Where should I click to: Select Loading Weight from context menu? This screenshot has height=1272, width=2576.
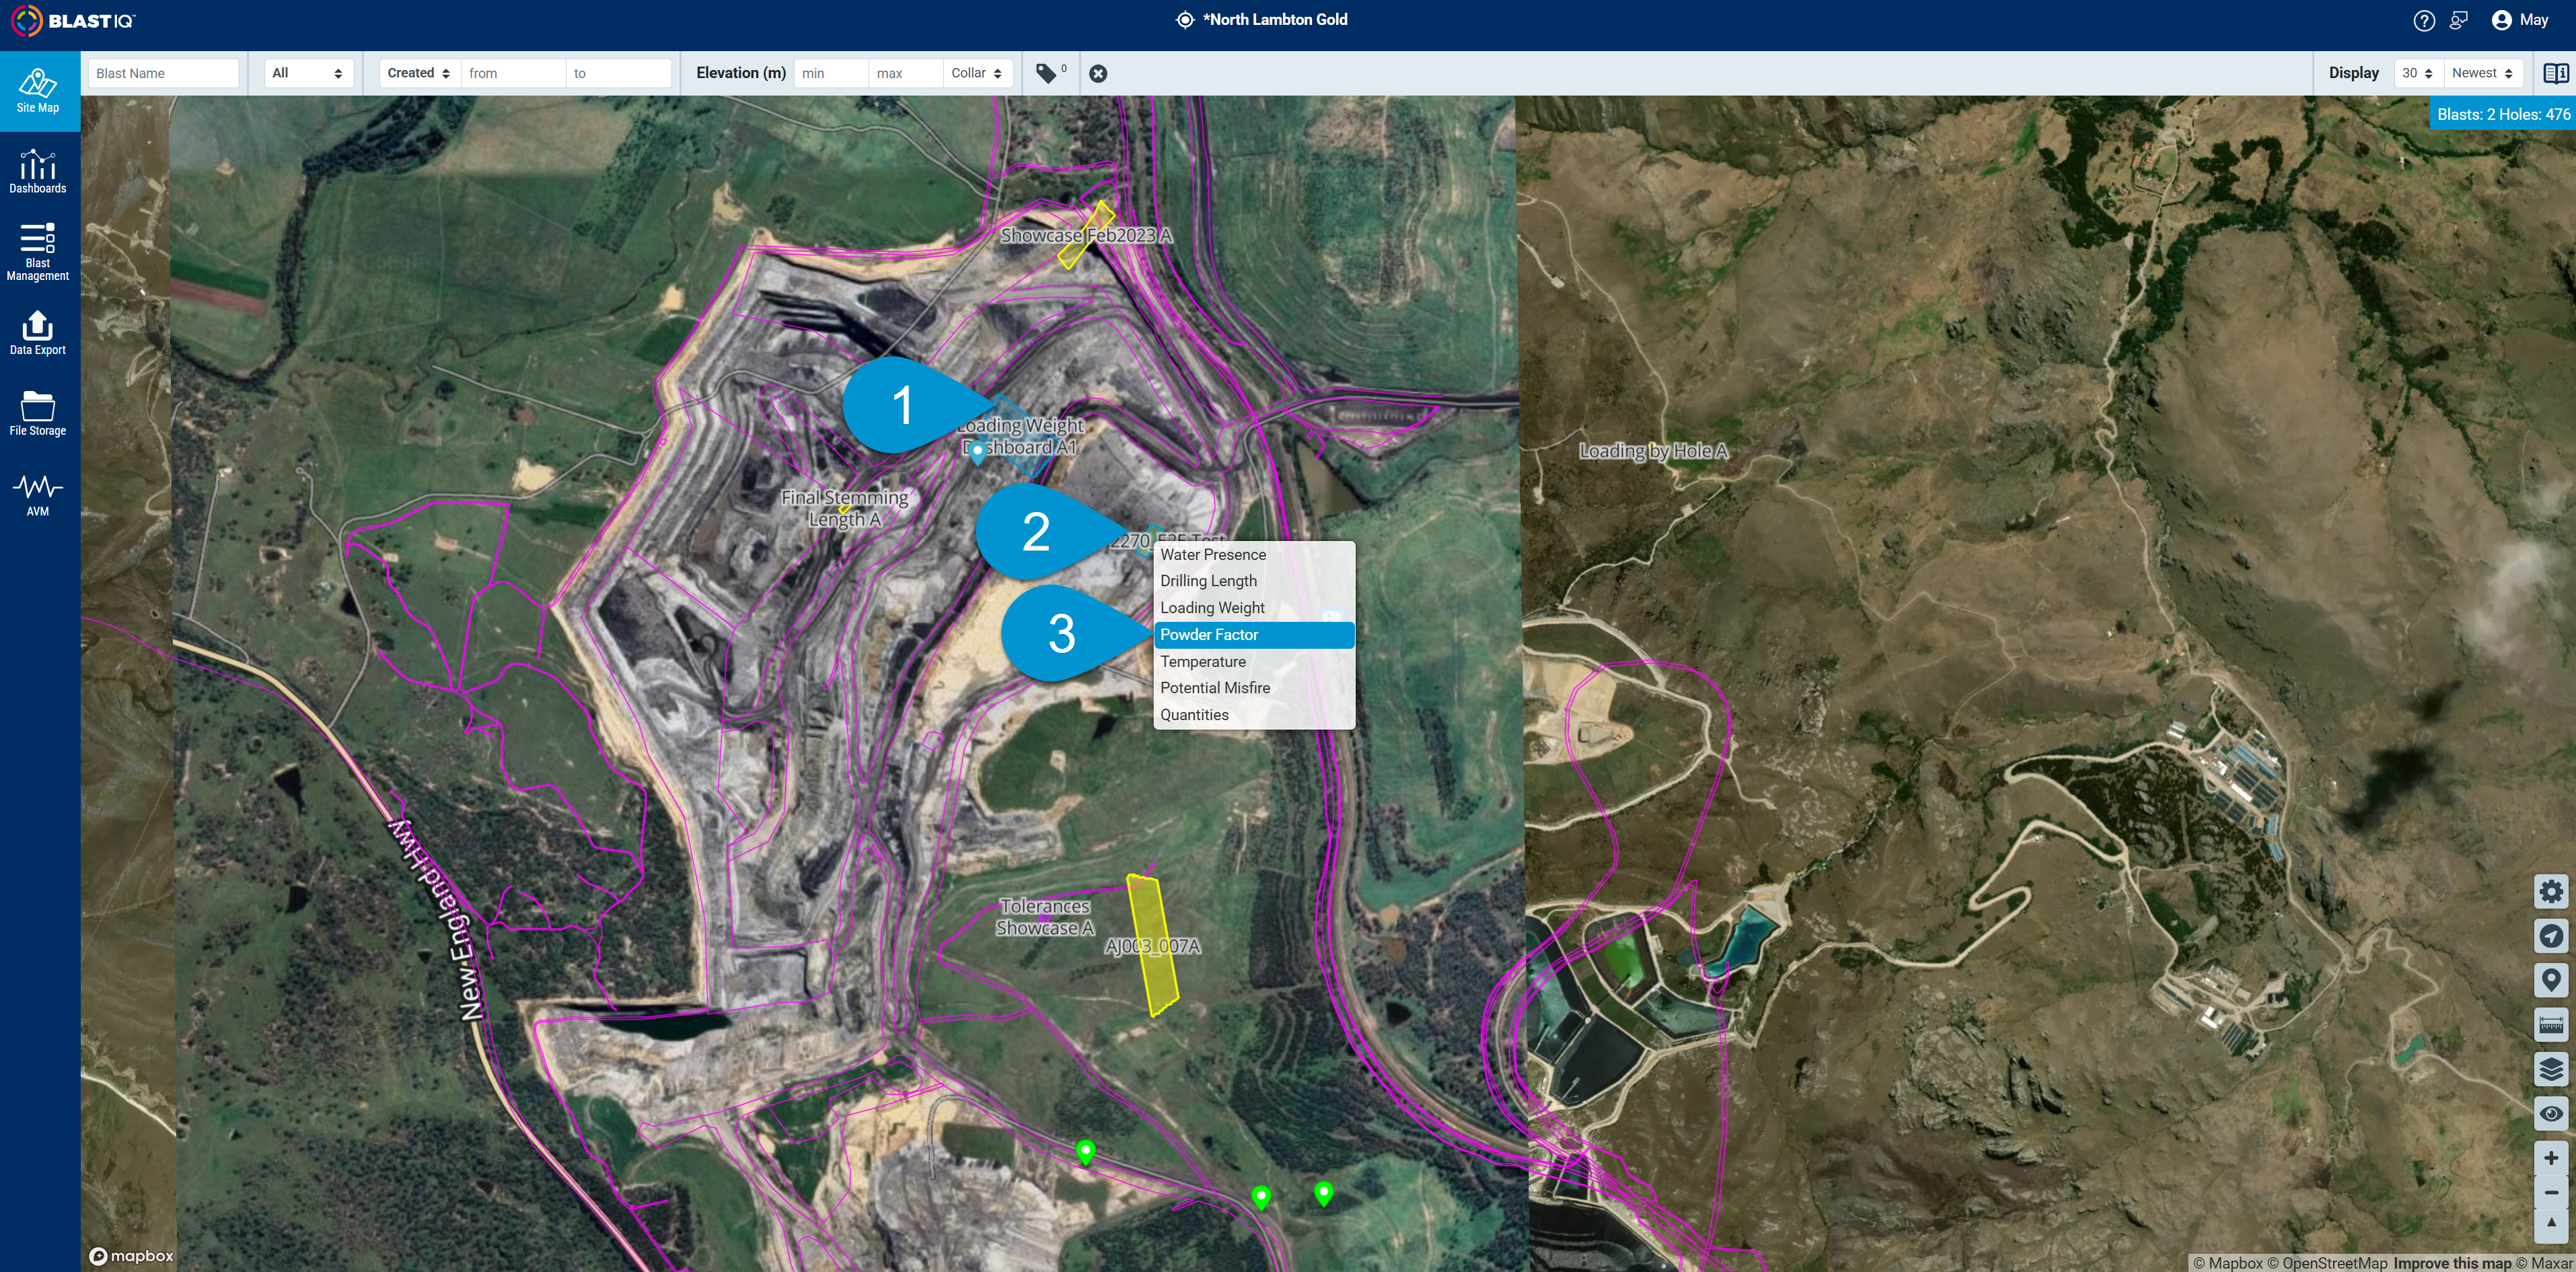[x=1254, y=608]
